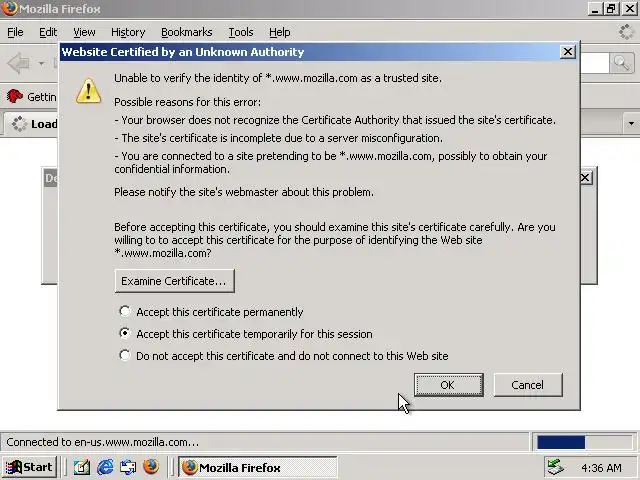Click the Back arrow in Firefox toolbar
640x480 pixels.
(19, 63)
